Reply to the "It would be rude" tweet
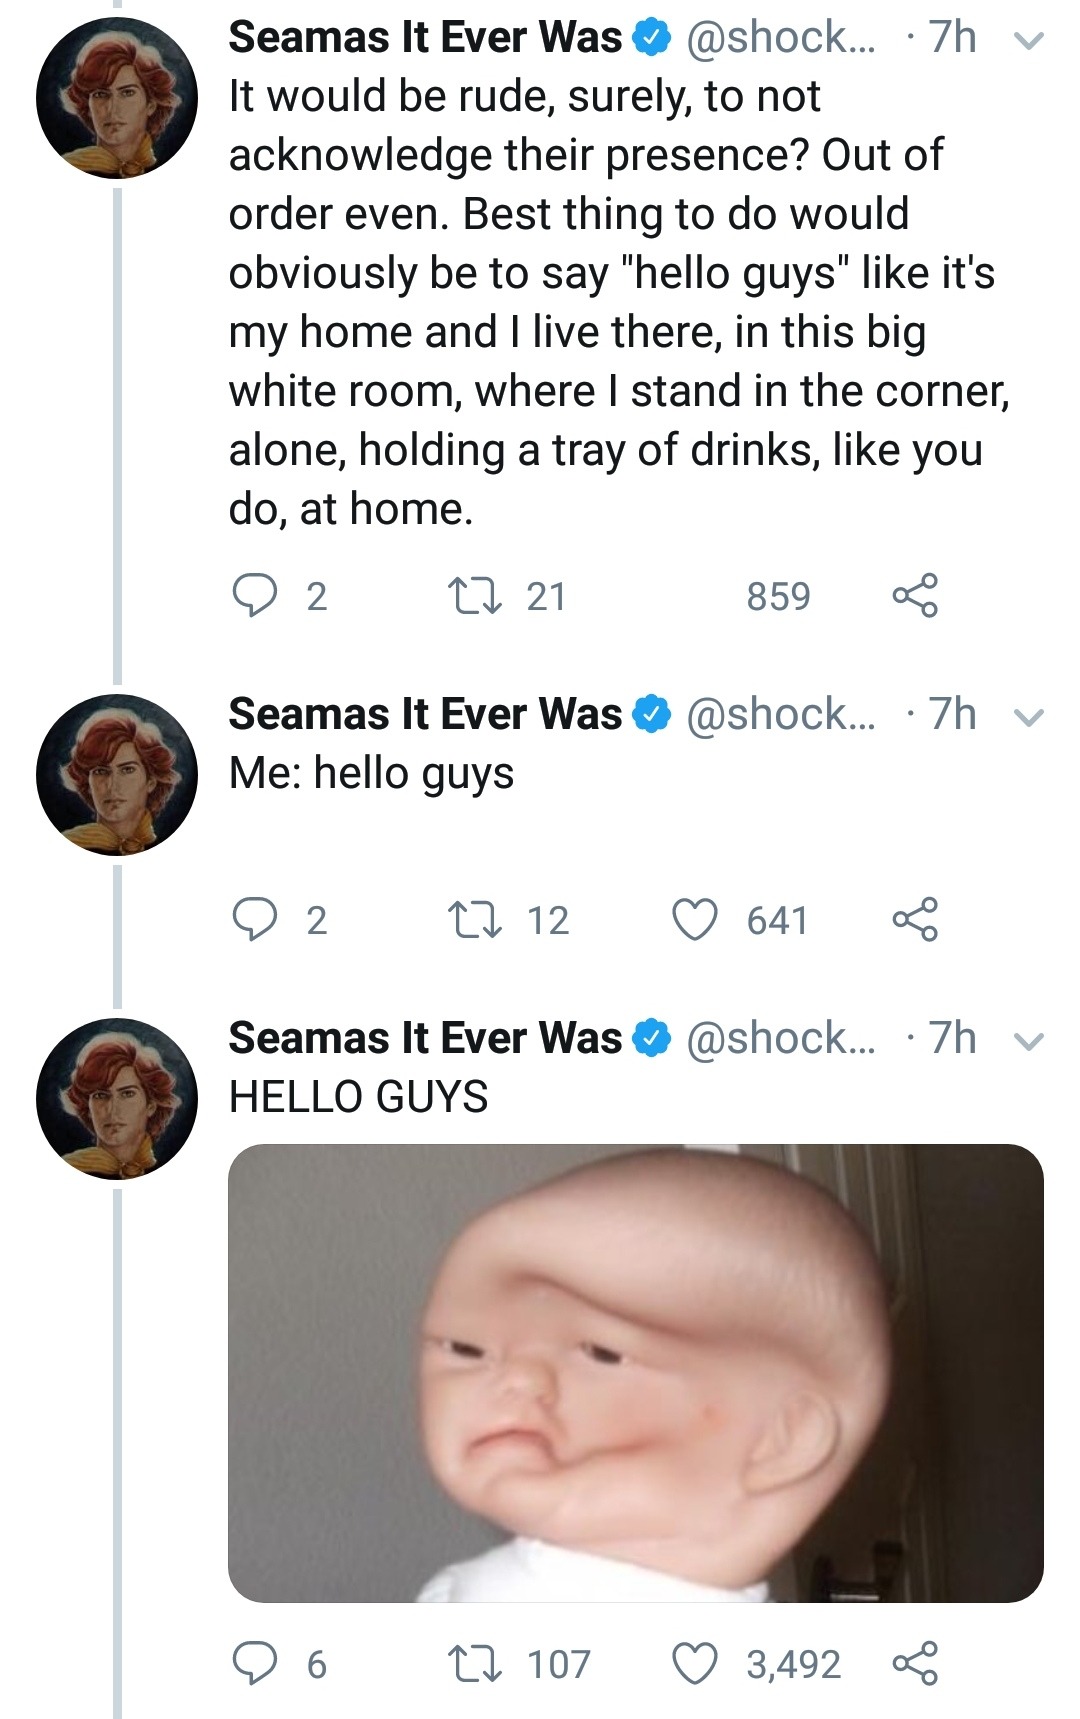Screen dimensions: 1080x1719 pyautogui.click(x=254, y=596)
